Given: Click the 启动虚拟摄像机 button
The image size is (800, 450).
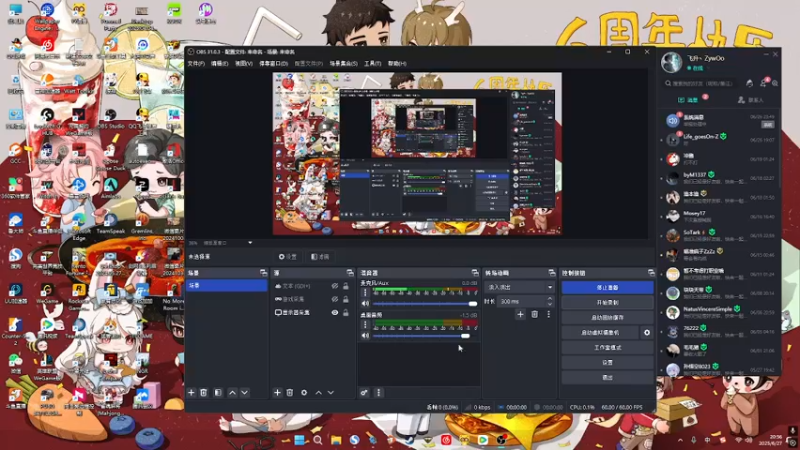Looking at the screenshot, I should (601, 333).
